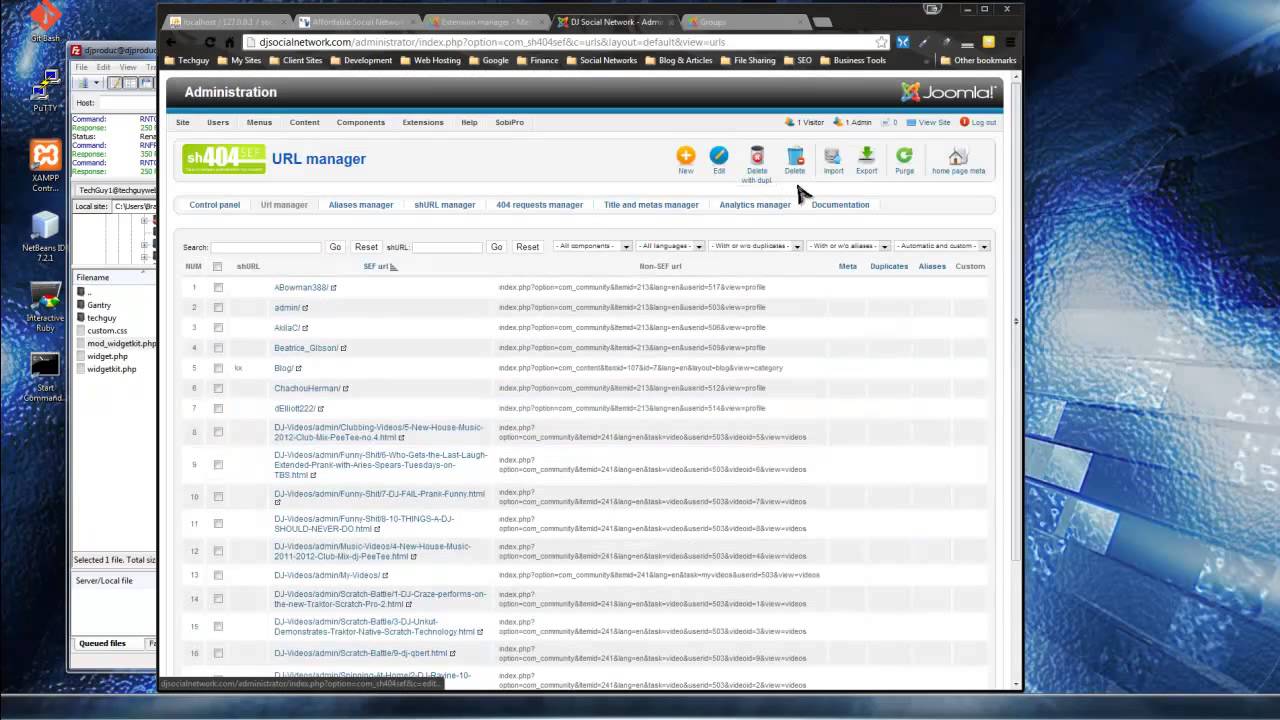Viewport: 1280px width, 720px height.
Task: Open With or w/o aliases dropdown
Action: 849,246
